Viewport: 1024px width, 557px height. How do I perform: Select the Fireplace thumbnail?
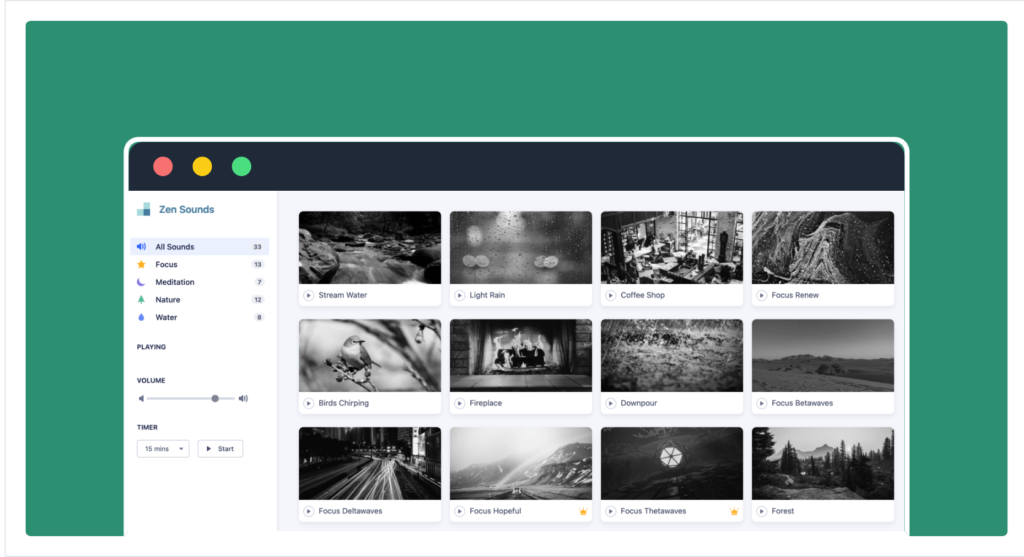pyautogui.click(x=520, y=355)
